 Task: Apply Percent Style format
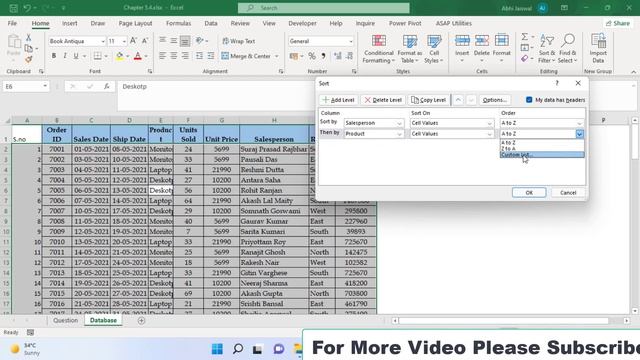pos(312,56)
